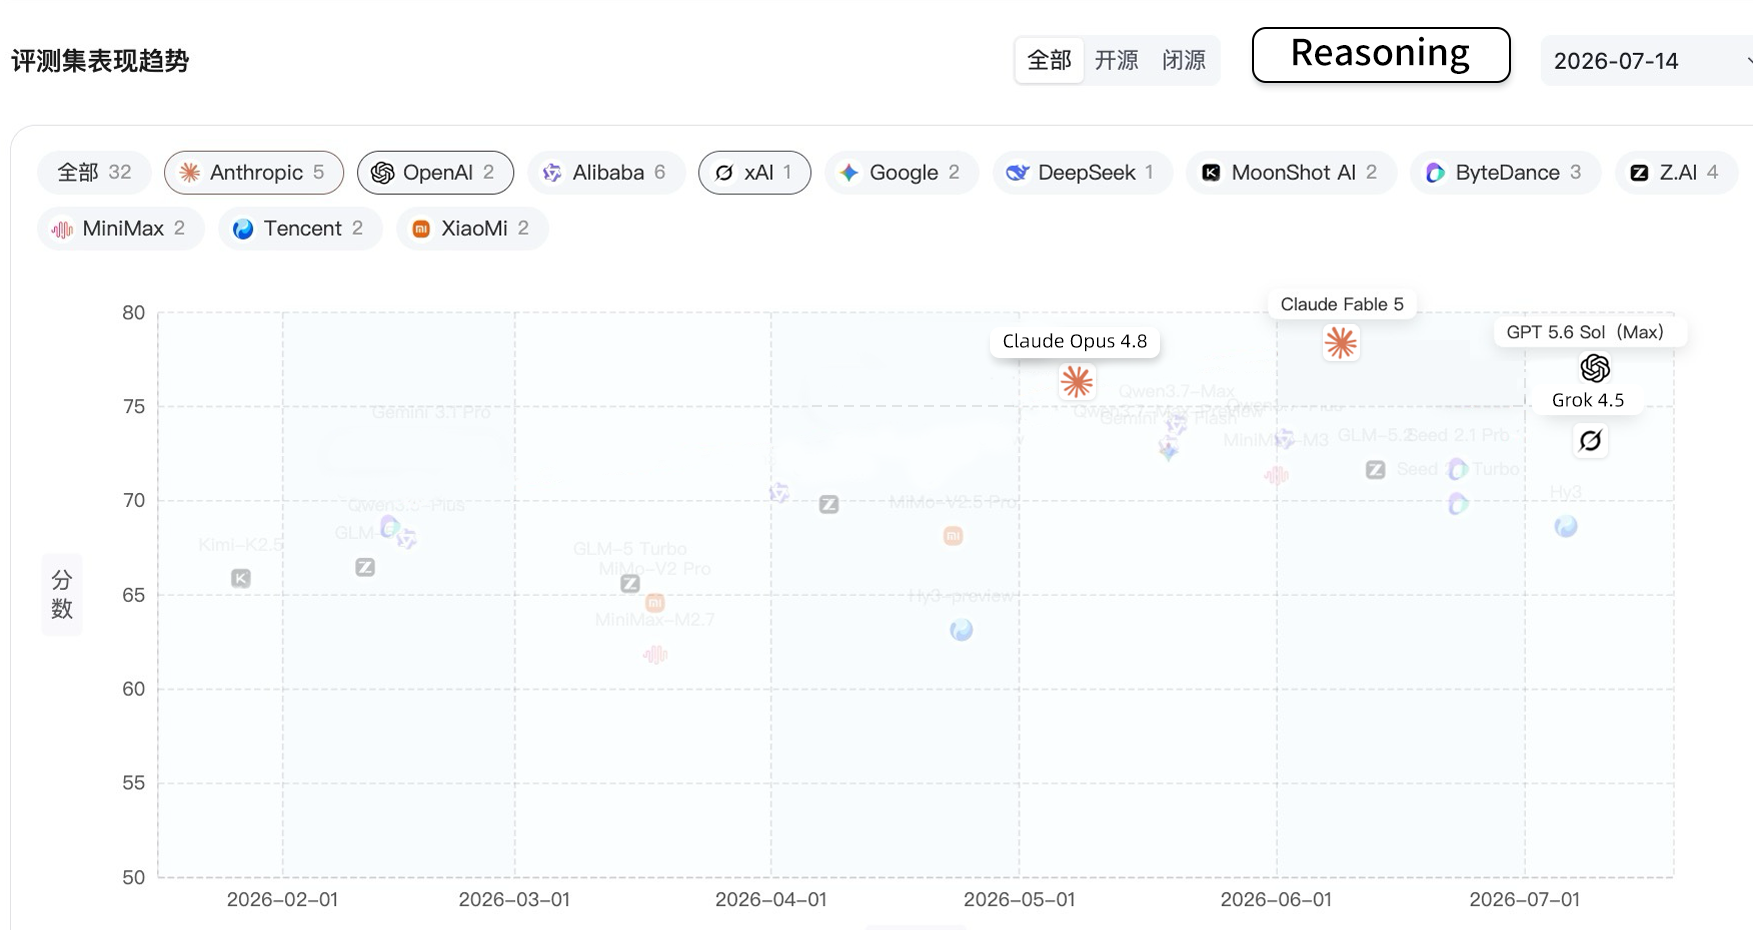The width and height of the screenshot is (1753, 930).
Task: Click the 2026-02-01 x-axis label
Action: [283, 899]
